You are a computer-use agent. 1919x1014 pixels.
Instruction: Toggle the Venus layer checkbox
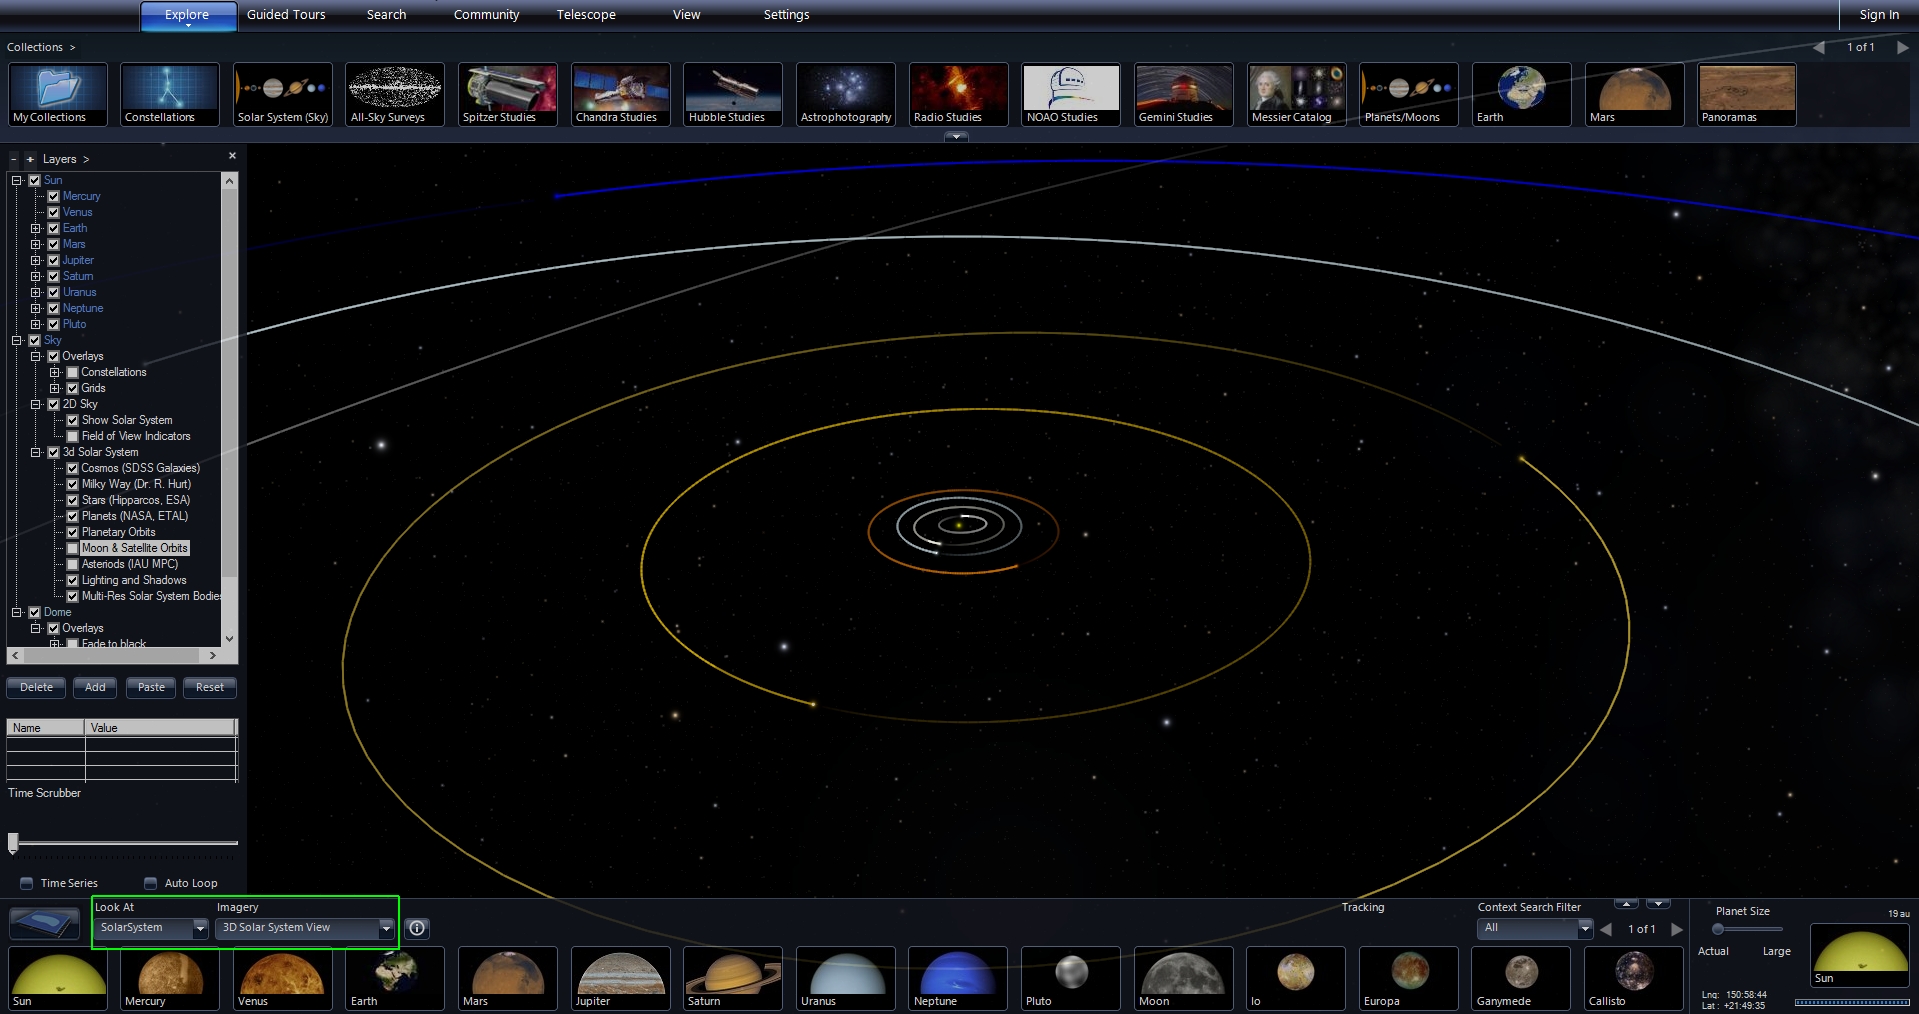pyautogui.click(x=54, y=212)
